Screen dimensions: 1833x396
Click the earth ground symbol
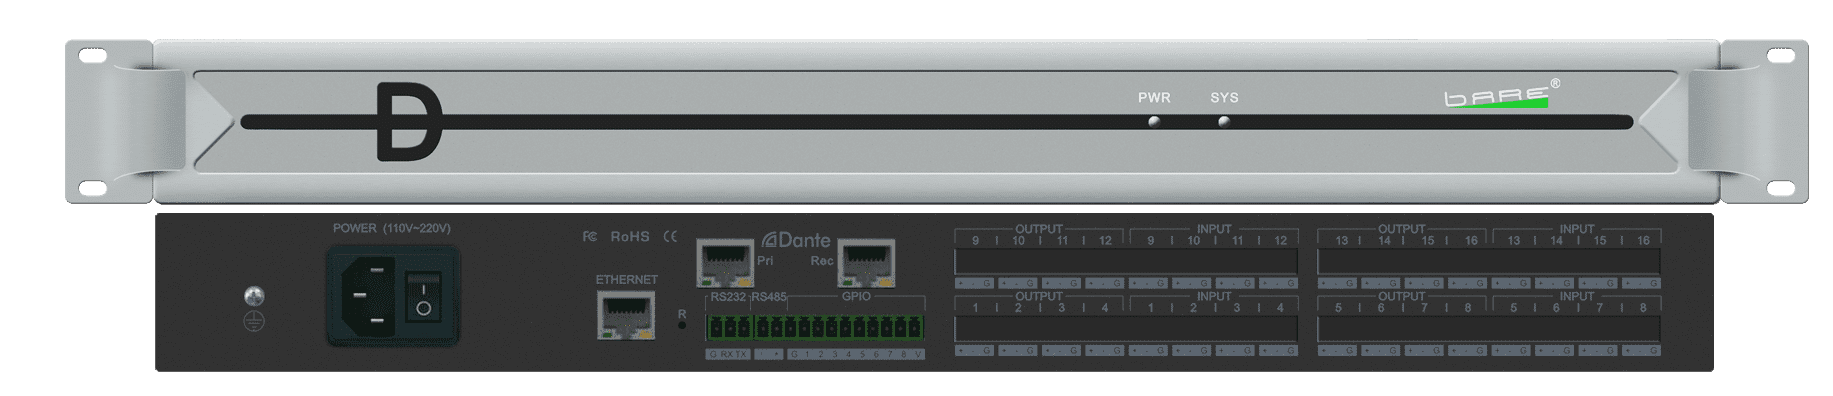pos(254,321)
